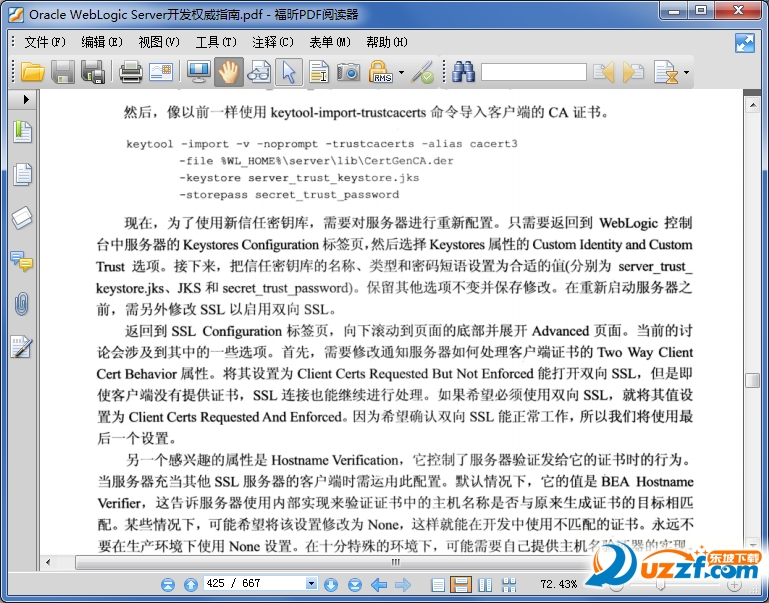This screenshot has height=603, width=769.
Task: Open the 帮助(H) menu
Action: point(387,42)
